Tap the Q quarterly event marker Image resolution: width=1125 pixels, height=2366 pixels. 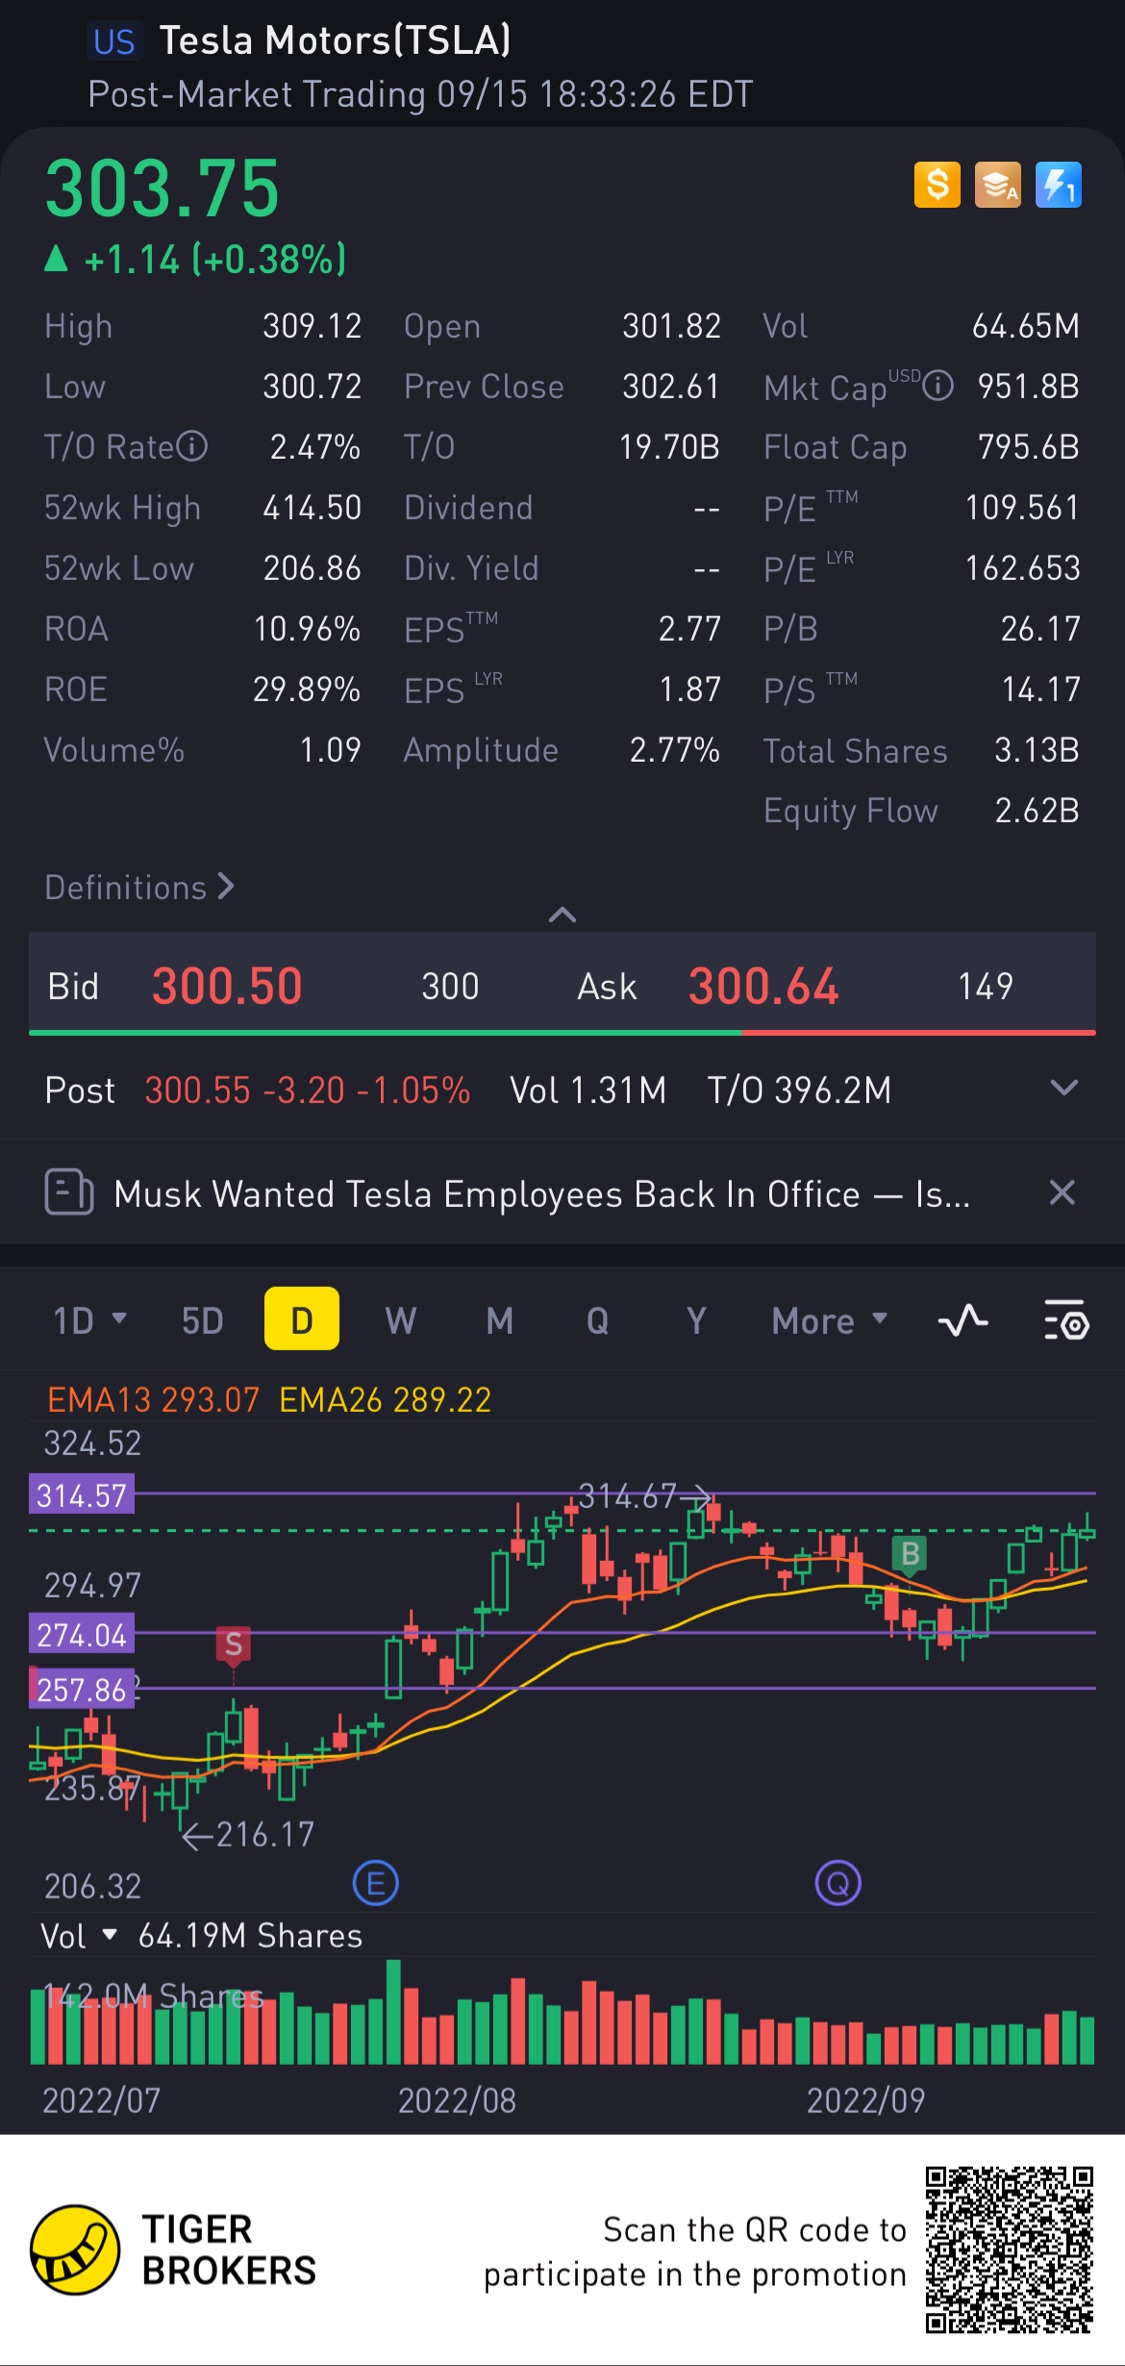[838, 1885]
